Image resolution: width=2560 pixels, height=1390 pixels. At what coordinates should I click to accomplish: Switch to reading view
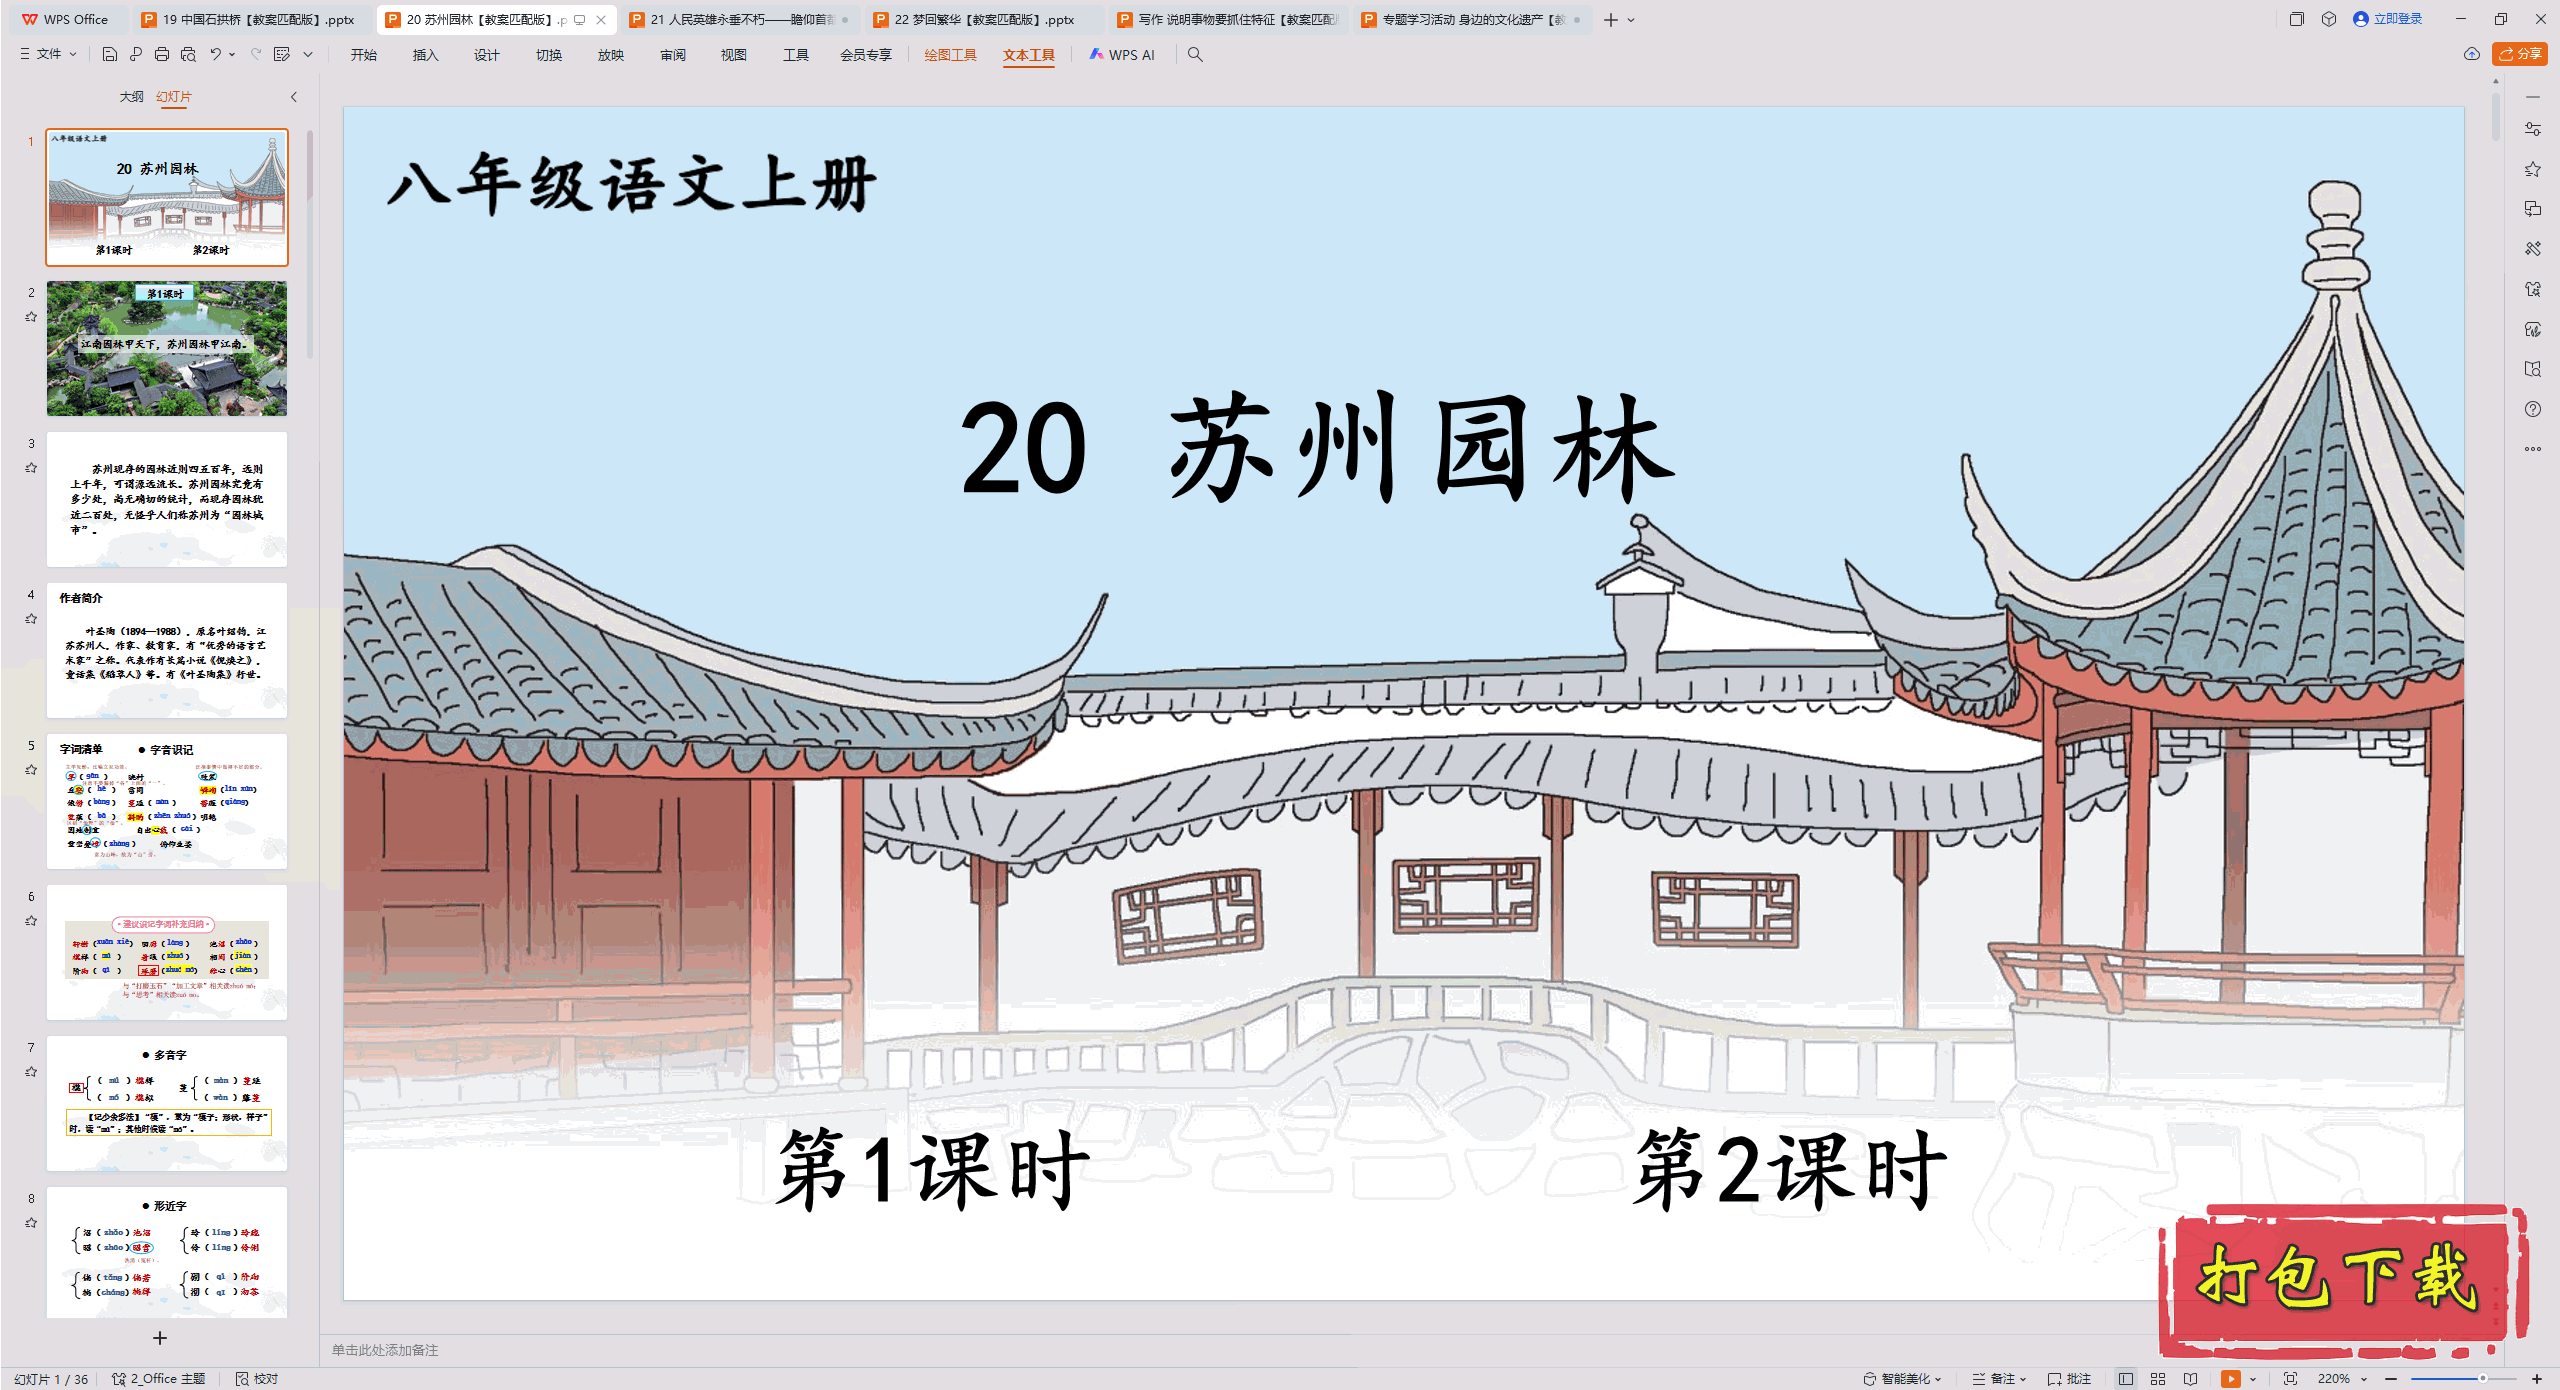[x=2191, y=1378]
